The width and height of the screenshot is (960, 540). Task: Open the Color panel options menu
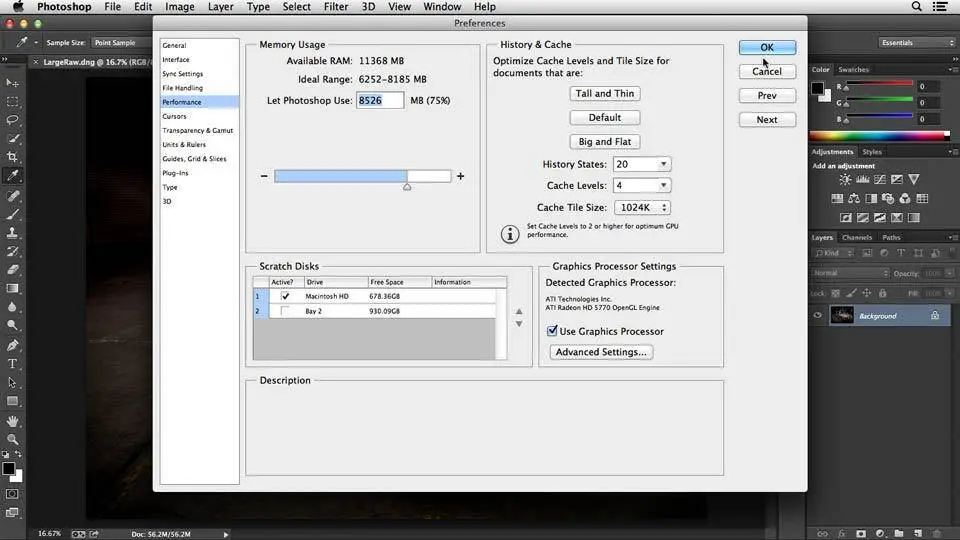coord(951,70)
